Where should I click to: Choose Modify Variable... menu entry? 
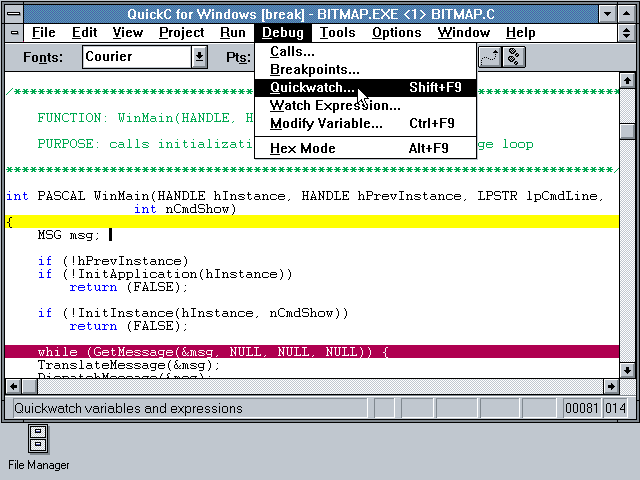click(365, 124)
